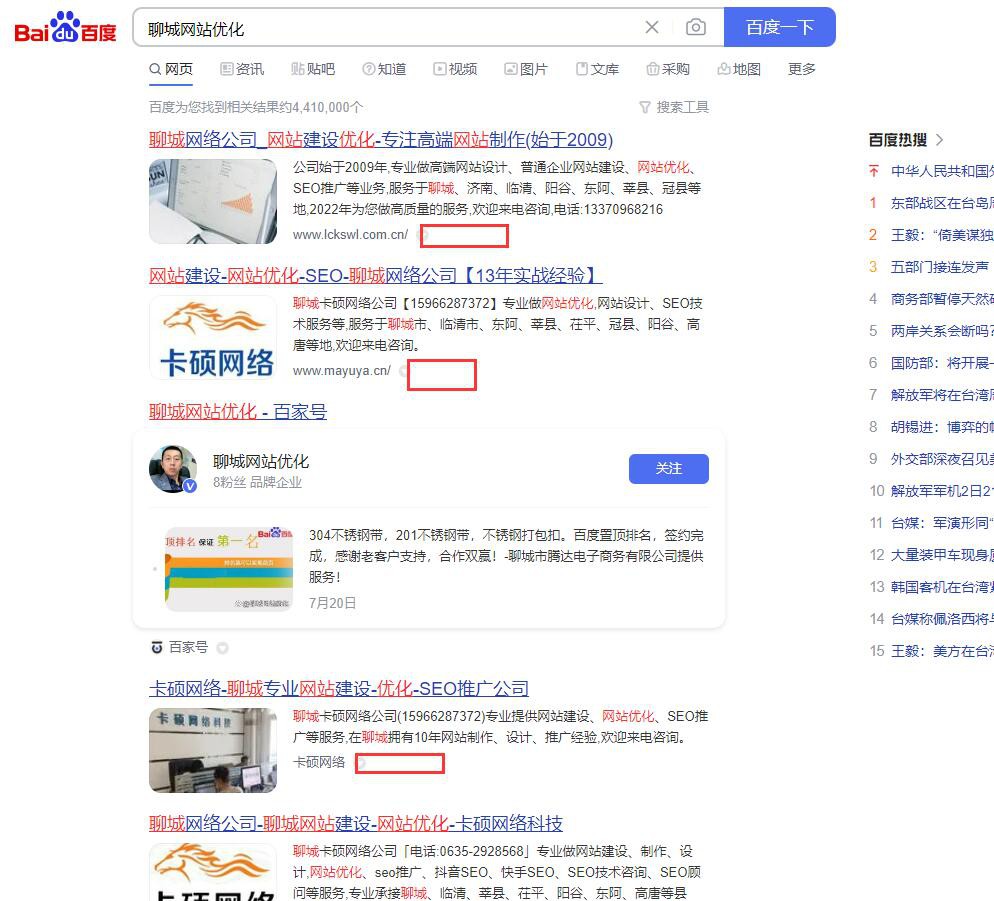Open the 聊城网站优化 - 百家号 result
Image resolution: width=994 pixels, height=901 pixels.
click(x=238, y=412)
